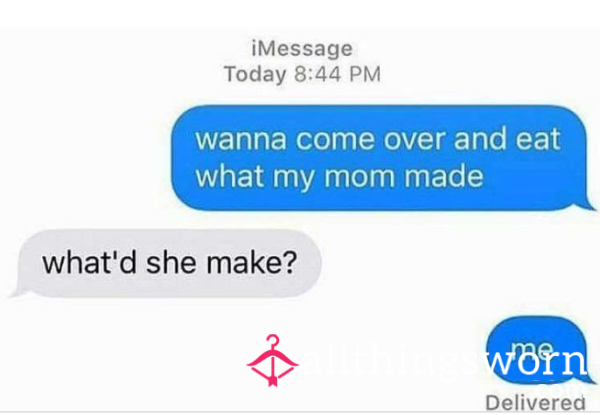Click the 'me' bubble's tail pointer
Screen dimensions: 600x415
click(589, 379)
